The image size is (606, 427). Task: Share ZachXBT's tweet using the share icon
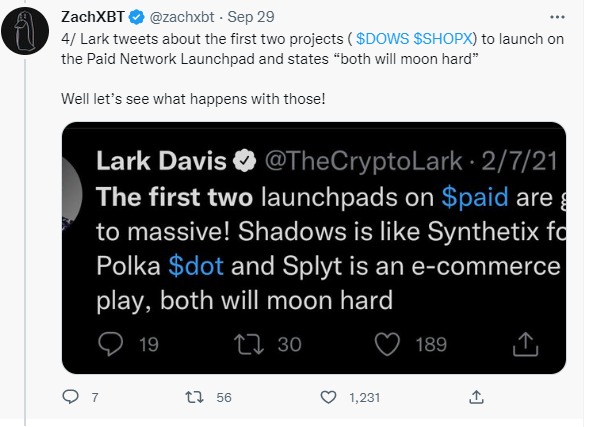[x=476, y=397]
